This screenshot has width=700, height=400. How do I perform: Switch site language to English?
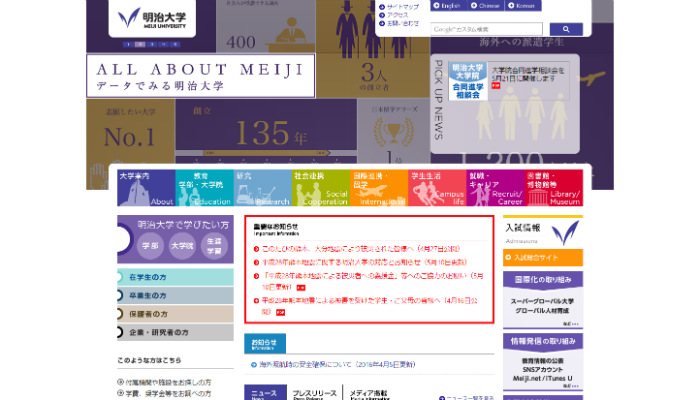(447, 6)
